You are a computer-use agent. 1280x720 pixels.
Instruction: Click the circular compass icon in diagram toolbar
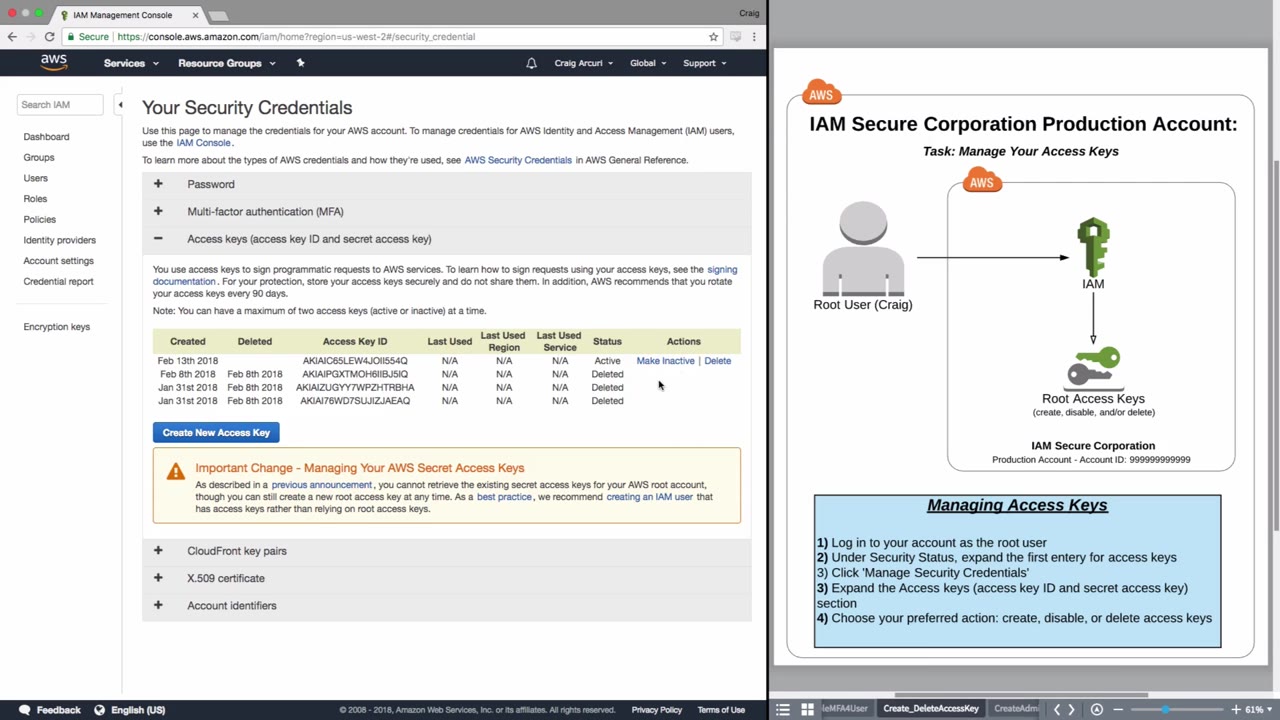1096,709
